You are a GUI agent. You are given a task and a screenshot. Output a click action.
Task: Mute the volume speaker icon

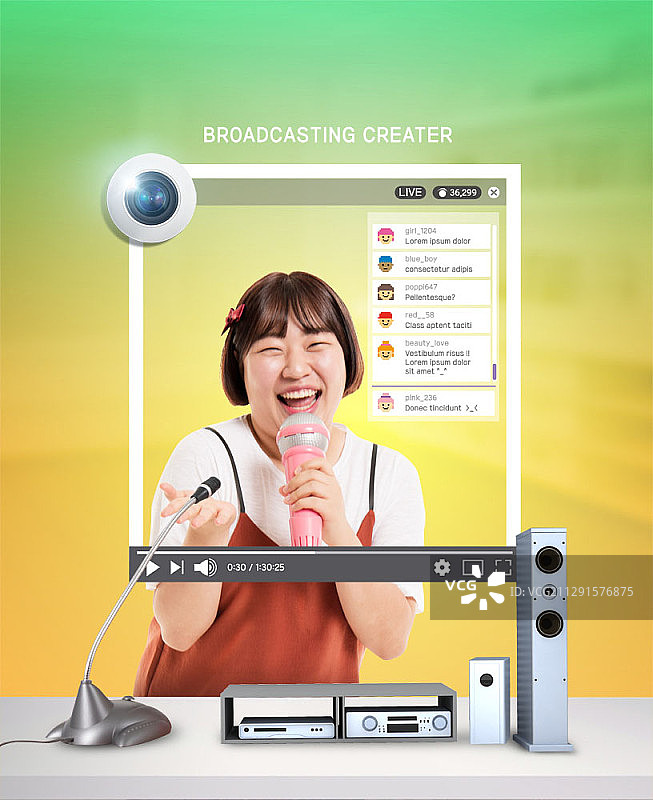(205, 567)
